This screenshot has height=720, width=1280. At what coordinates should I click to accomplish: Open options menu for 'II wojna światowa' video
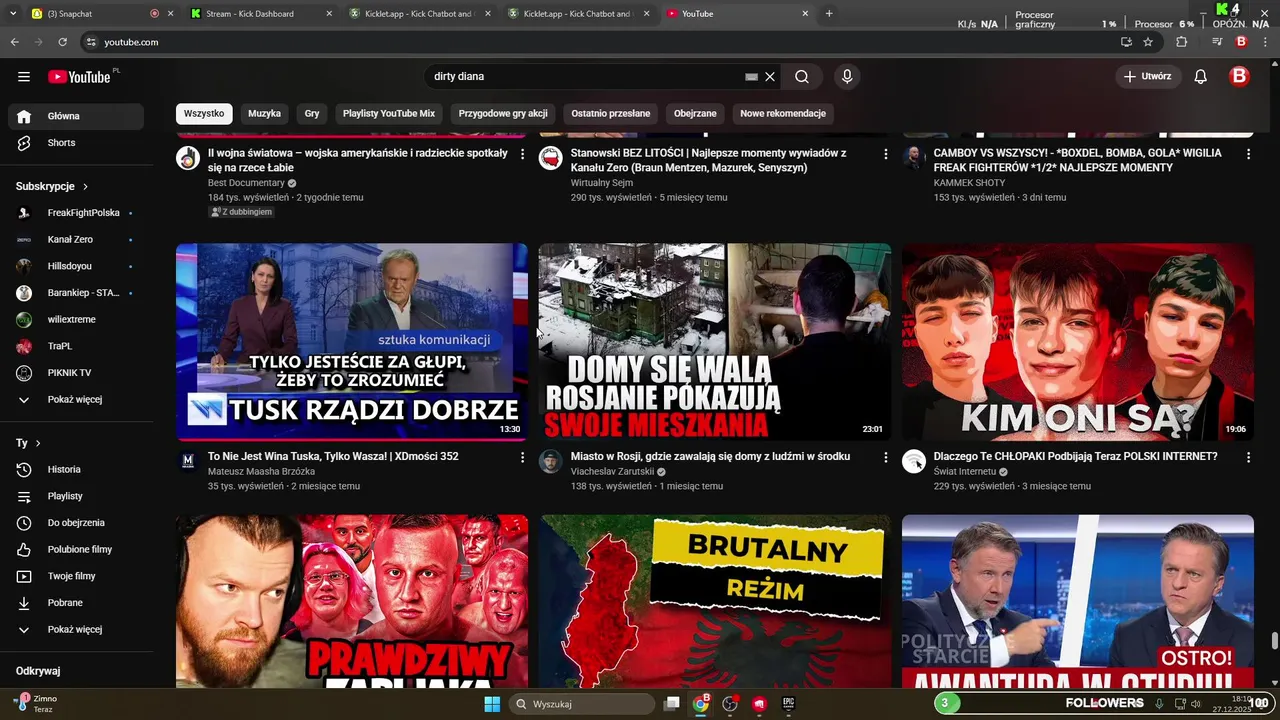click(522, 154)
